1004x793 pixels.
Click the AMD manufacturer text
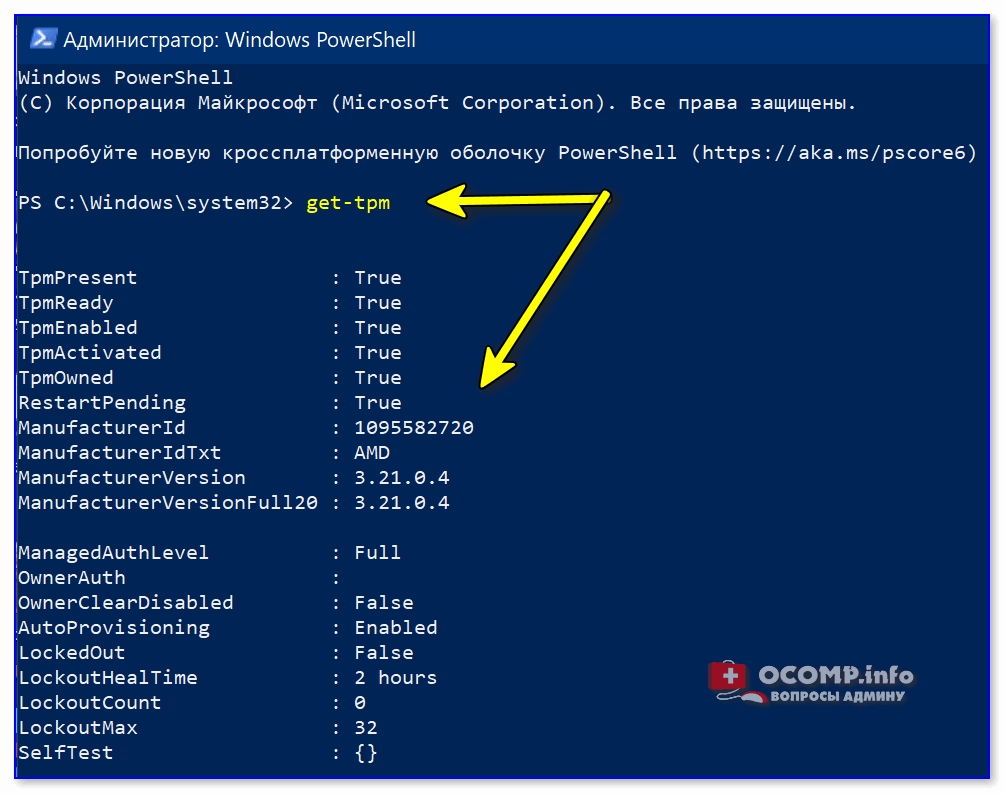[x=372, y=453]
